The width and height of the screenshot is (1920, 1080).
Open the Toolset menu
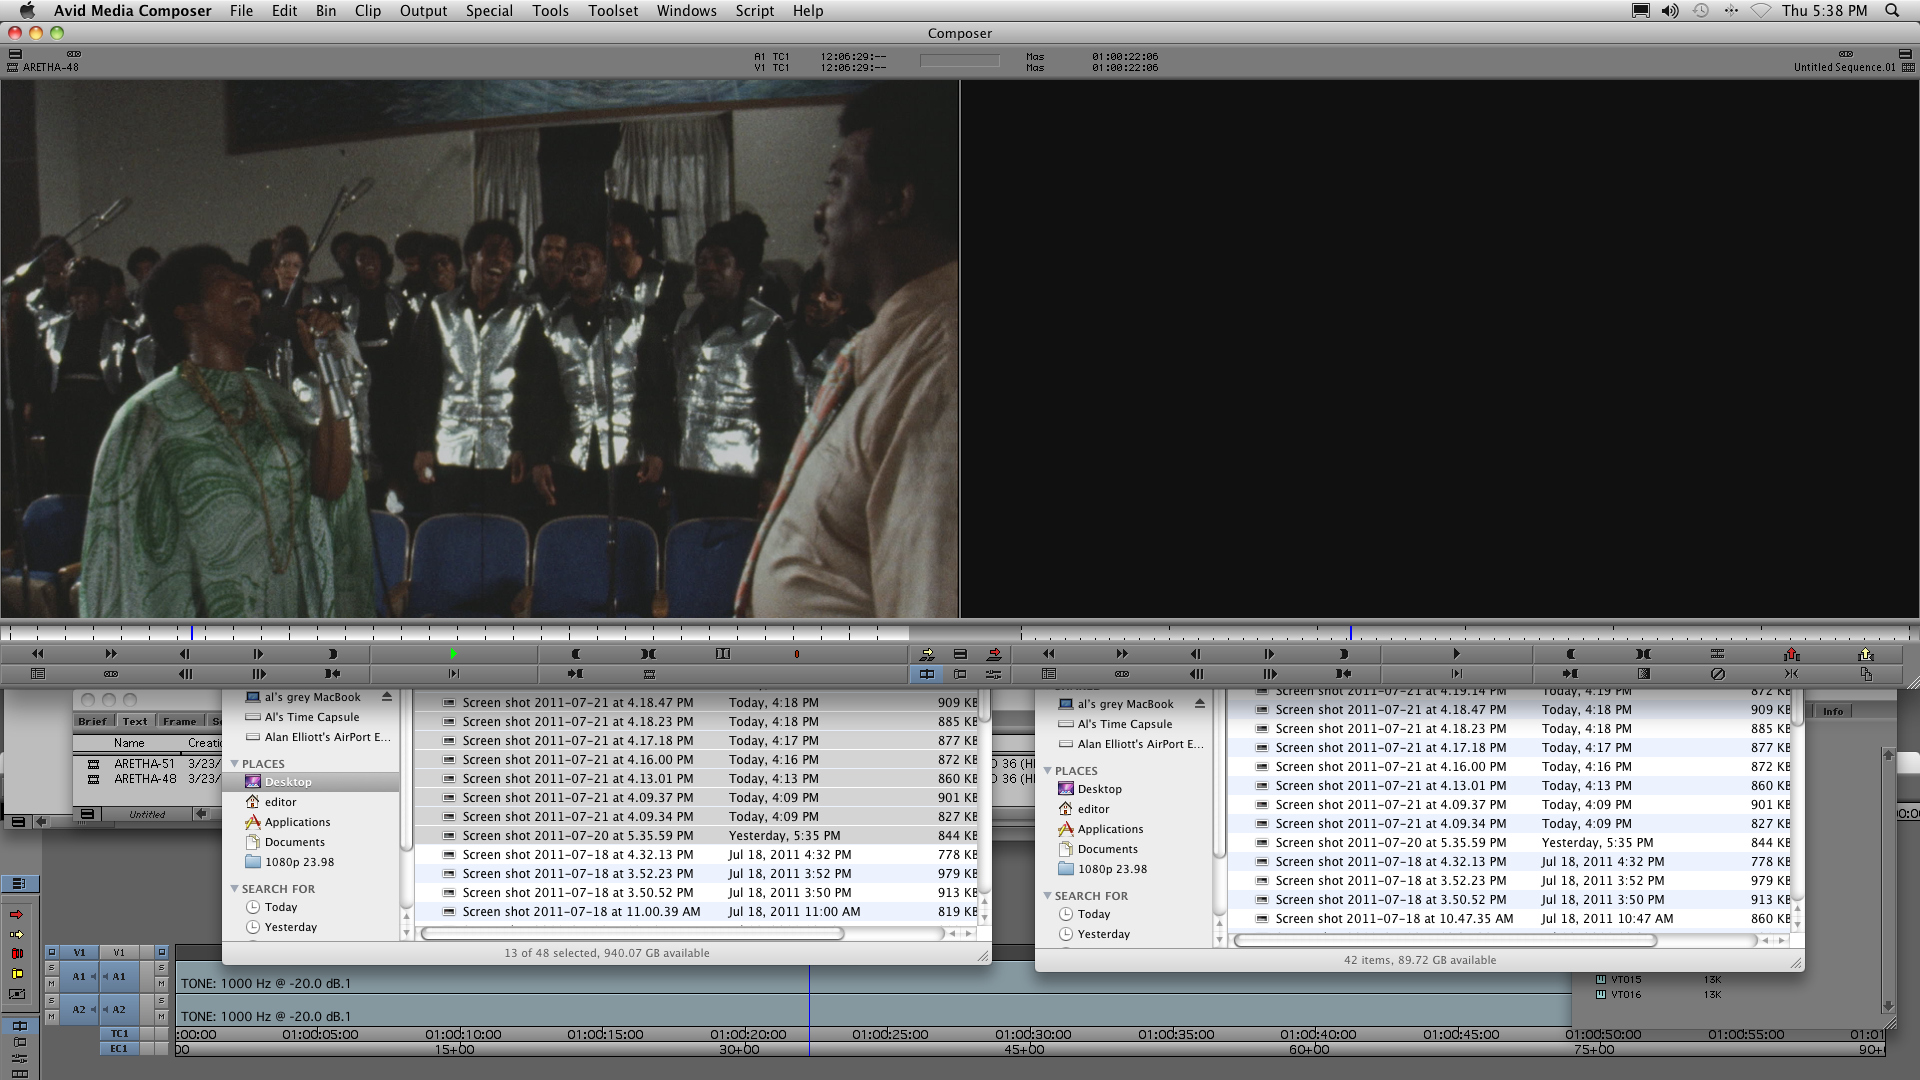(612, 11)
